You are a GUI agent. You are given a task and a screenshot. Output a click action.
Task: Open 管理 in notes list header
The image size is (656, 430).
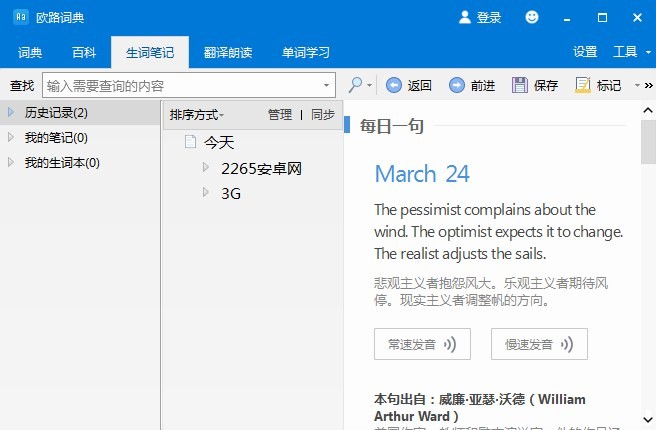tap(280, 114)
